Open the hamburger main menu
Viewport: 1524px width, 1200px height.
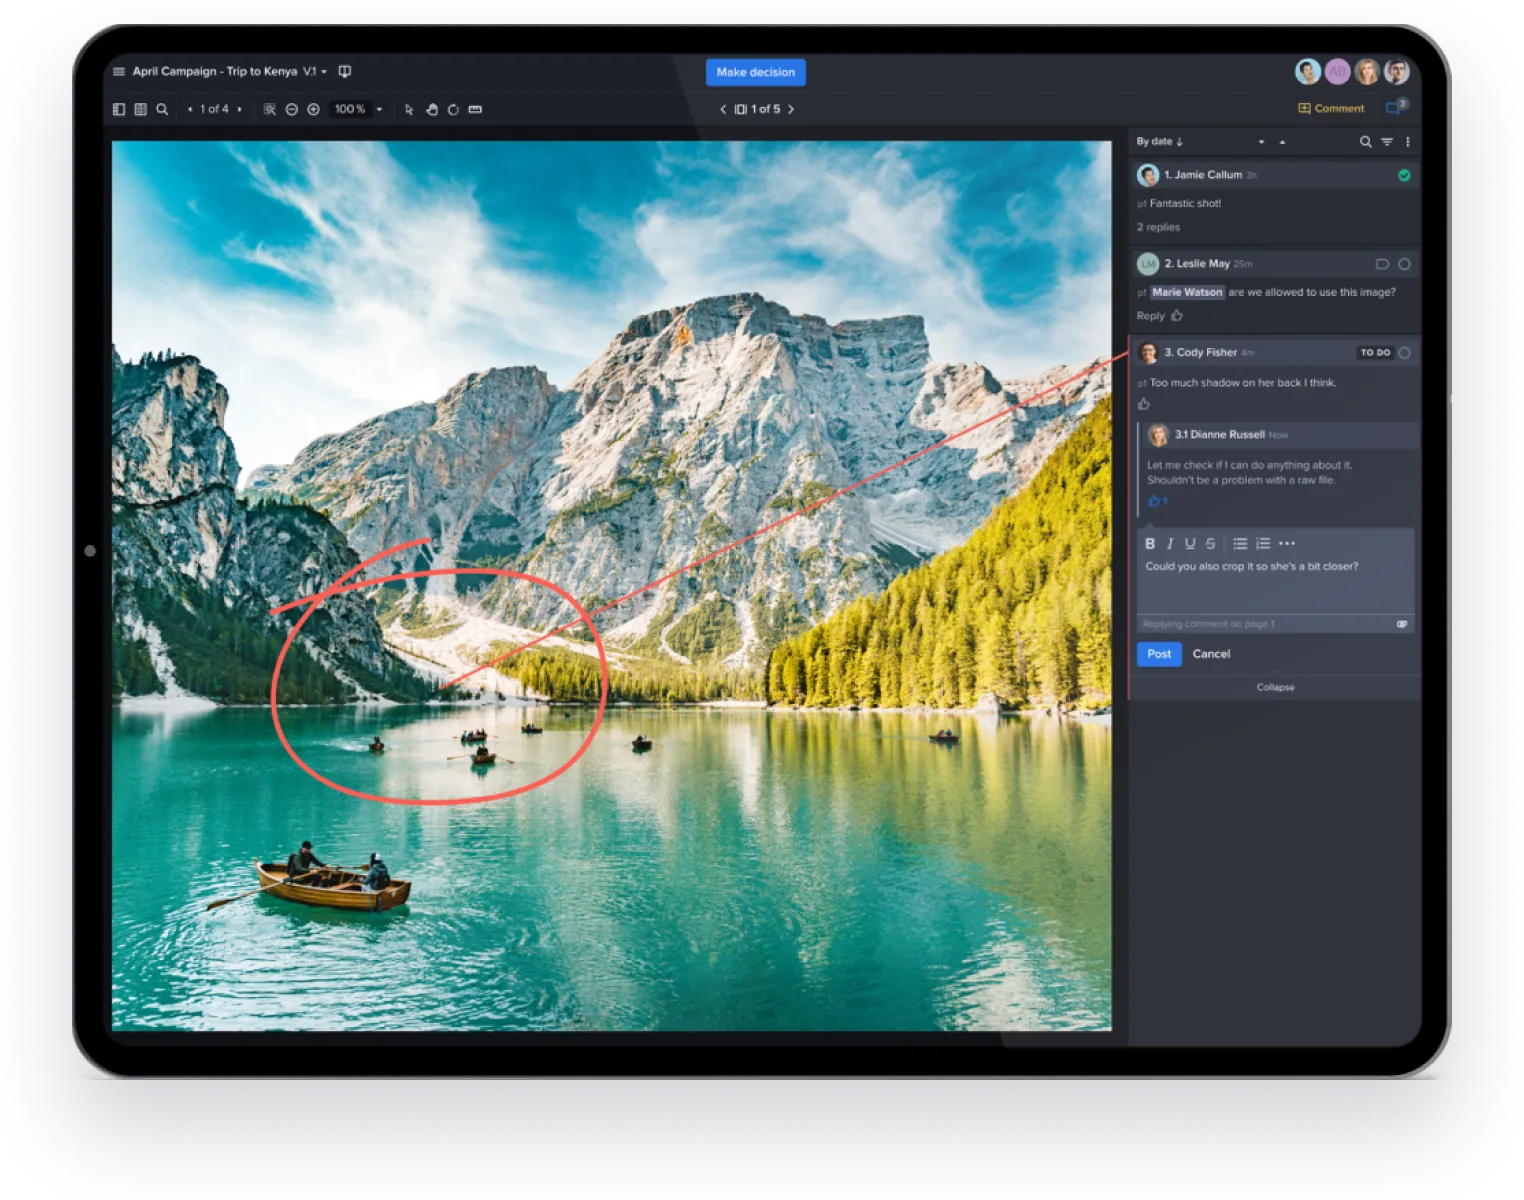119,72
